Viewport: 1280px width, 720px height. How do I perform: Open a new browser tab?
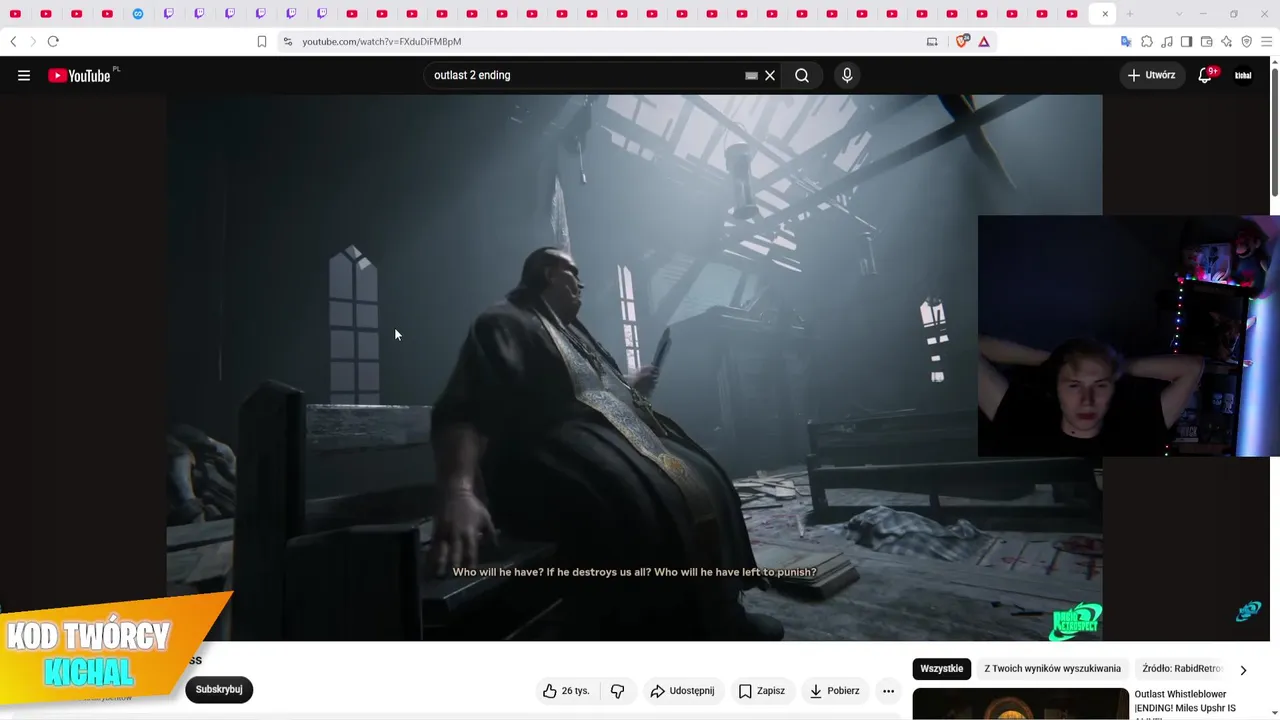point(1130,14)
